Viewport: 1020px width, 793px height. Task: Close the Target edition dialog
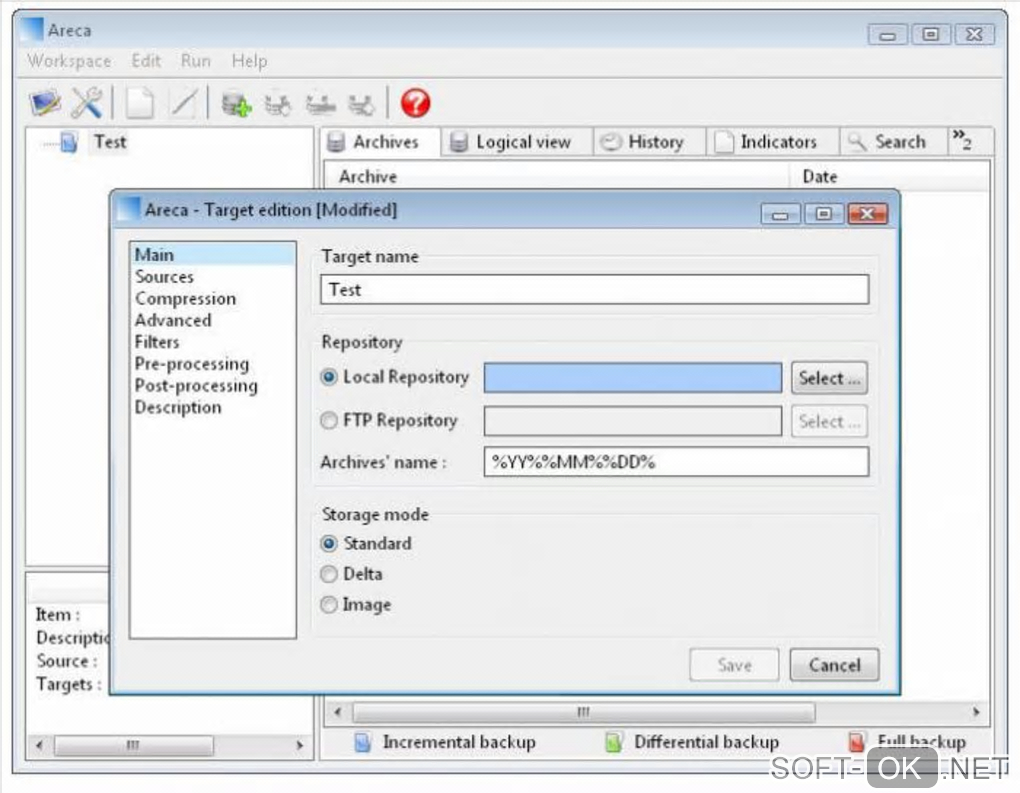tap(867, 213)
